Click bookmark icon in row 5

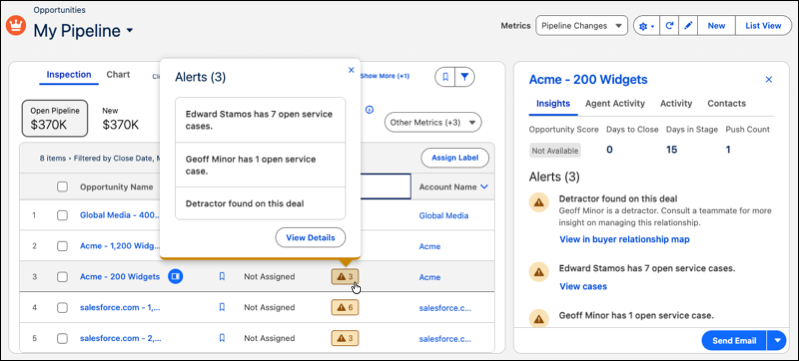222,338
